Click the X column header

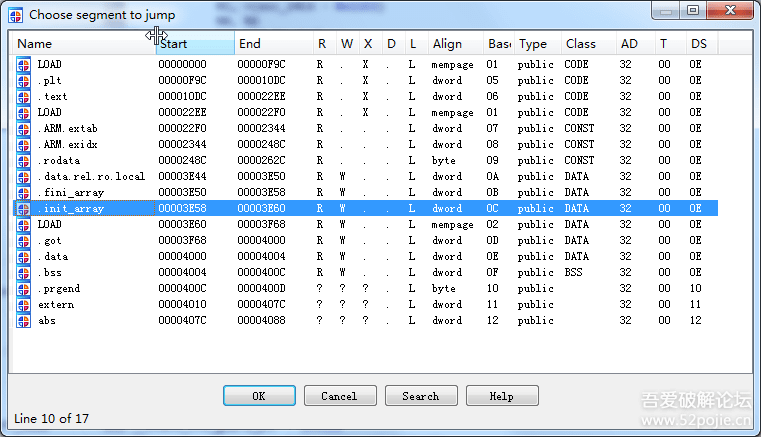pyautogui.click(x=370, y=44)
